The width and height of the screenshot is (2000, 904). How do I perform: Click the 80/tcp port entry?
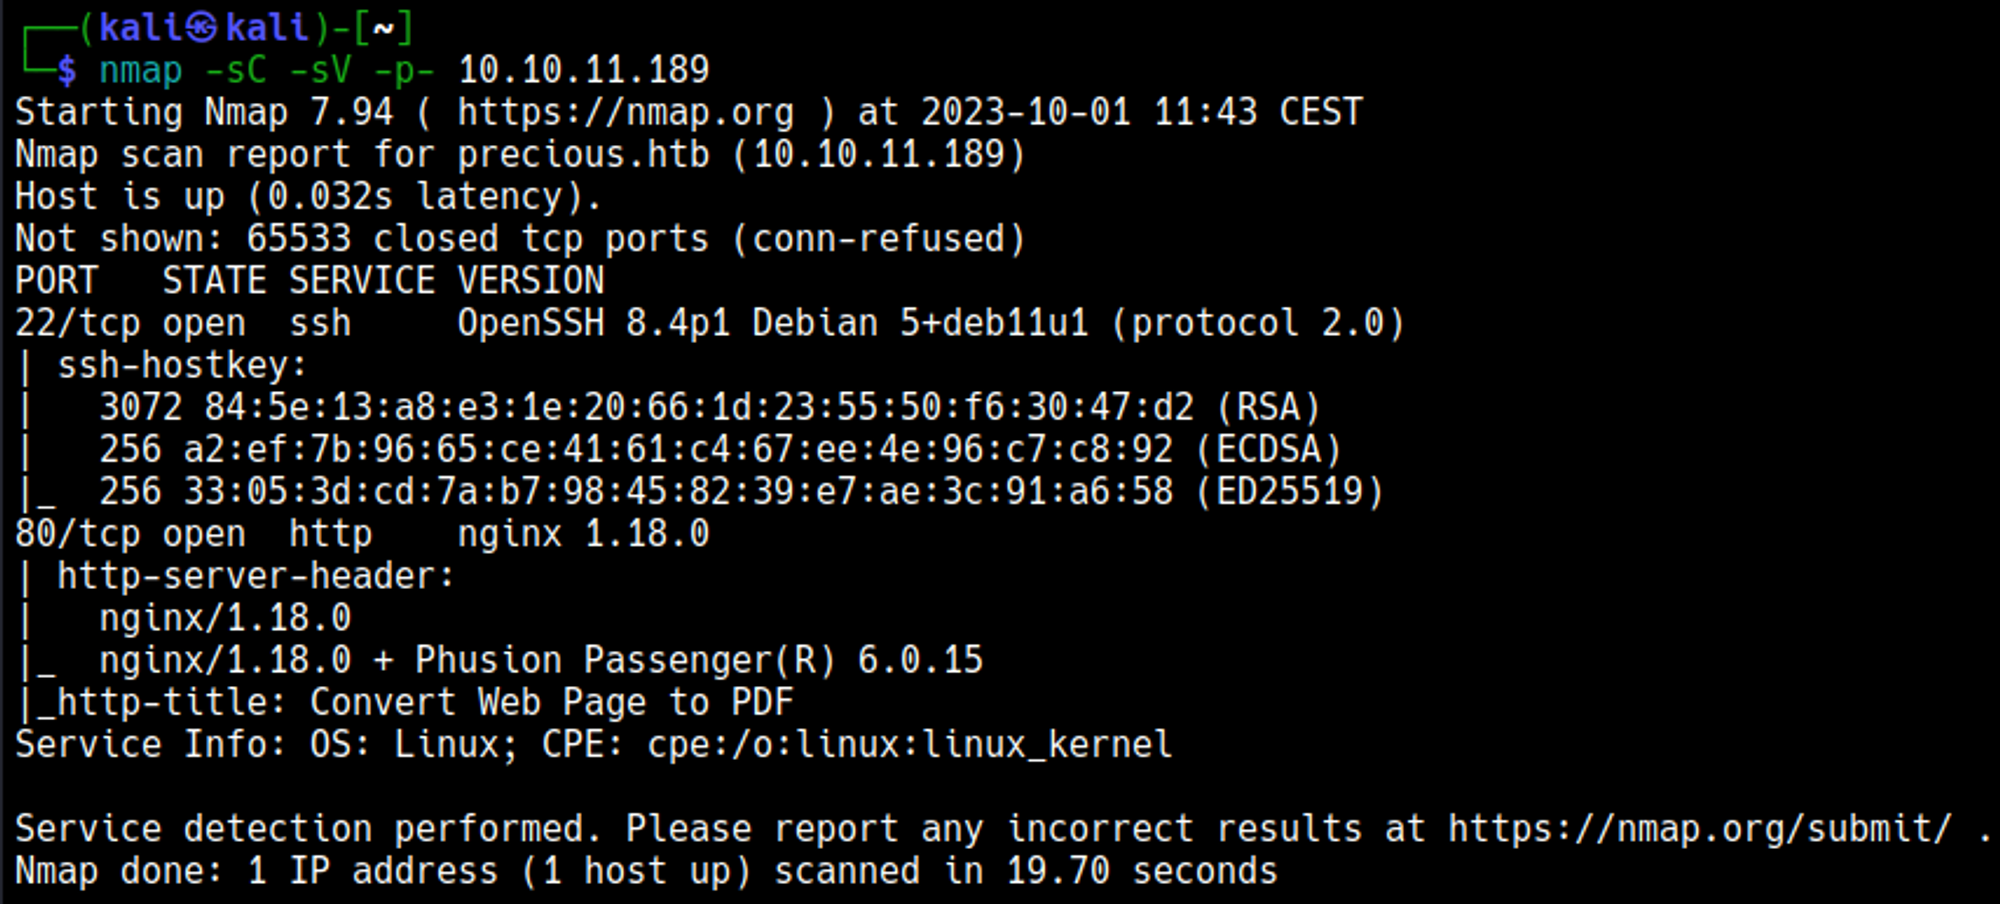point(77,534)
